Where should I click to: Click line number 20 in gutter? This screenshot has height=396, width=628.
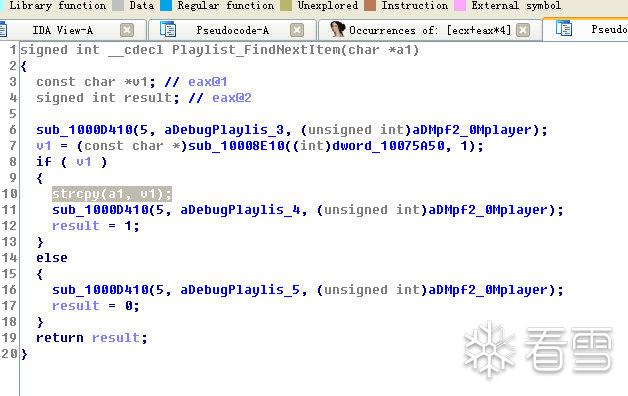pos(9,354)
